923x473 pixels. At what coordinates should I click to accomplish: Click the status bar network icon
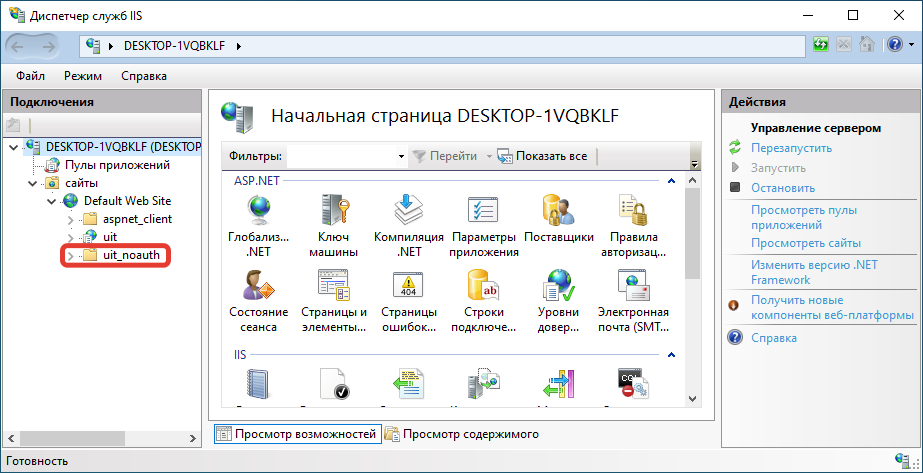[x=902, y=459]
